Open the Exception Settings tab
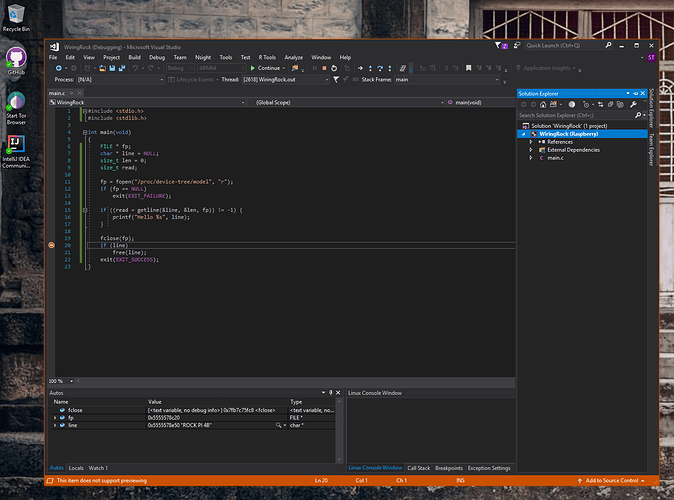The image size is (674, 500). pos(489,468)
